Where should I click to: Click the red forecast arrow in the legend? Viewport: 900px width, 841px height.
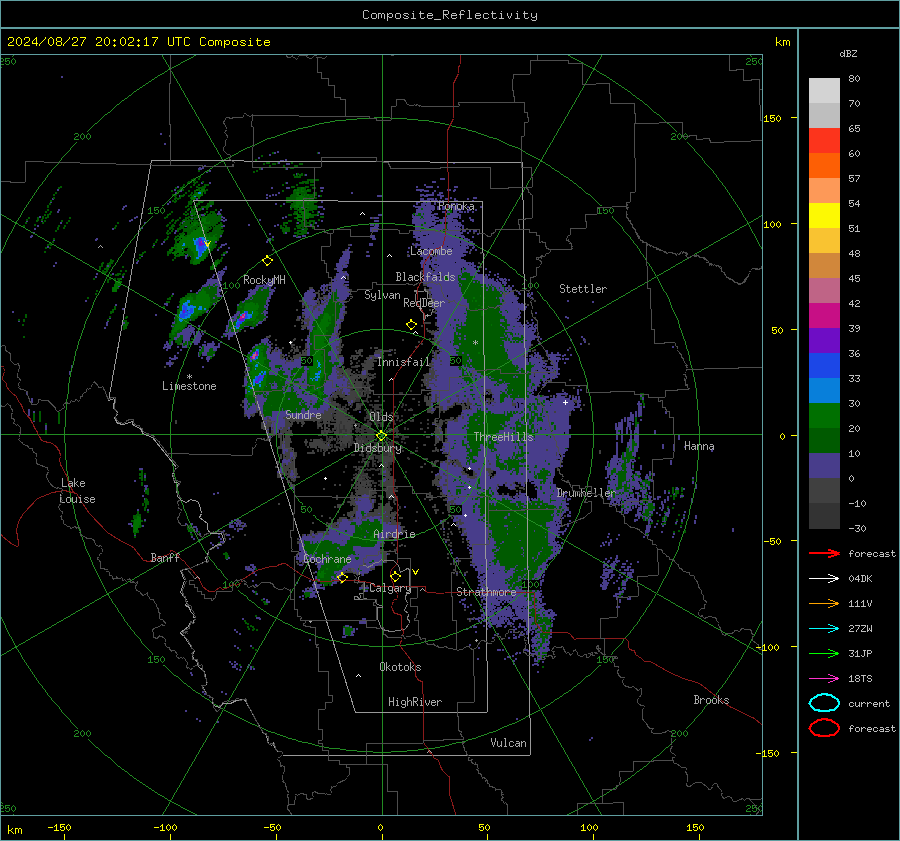point(824,553)
